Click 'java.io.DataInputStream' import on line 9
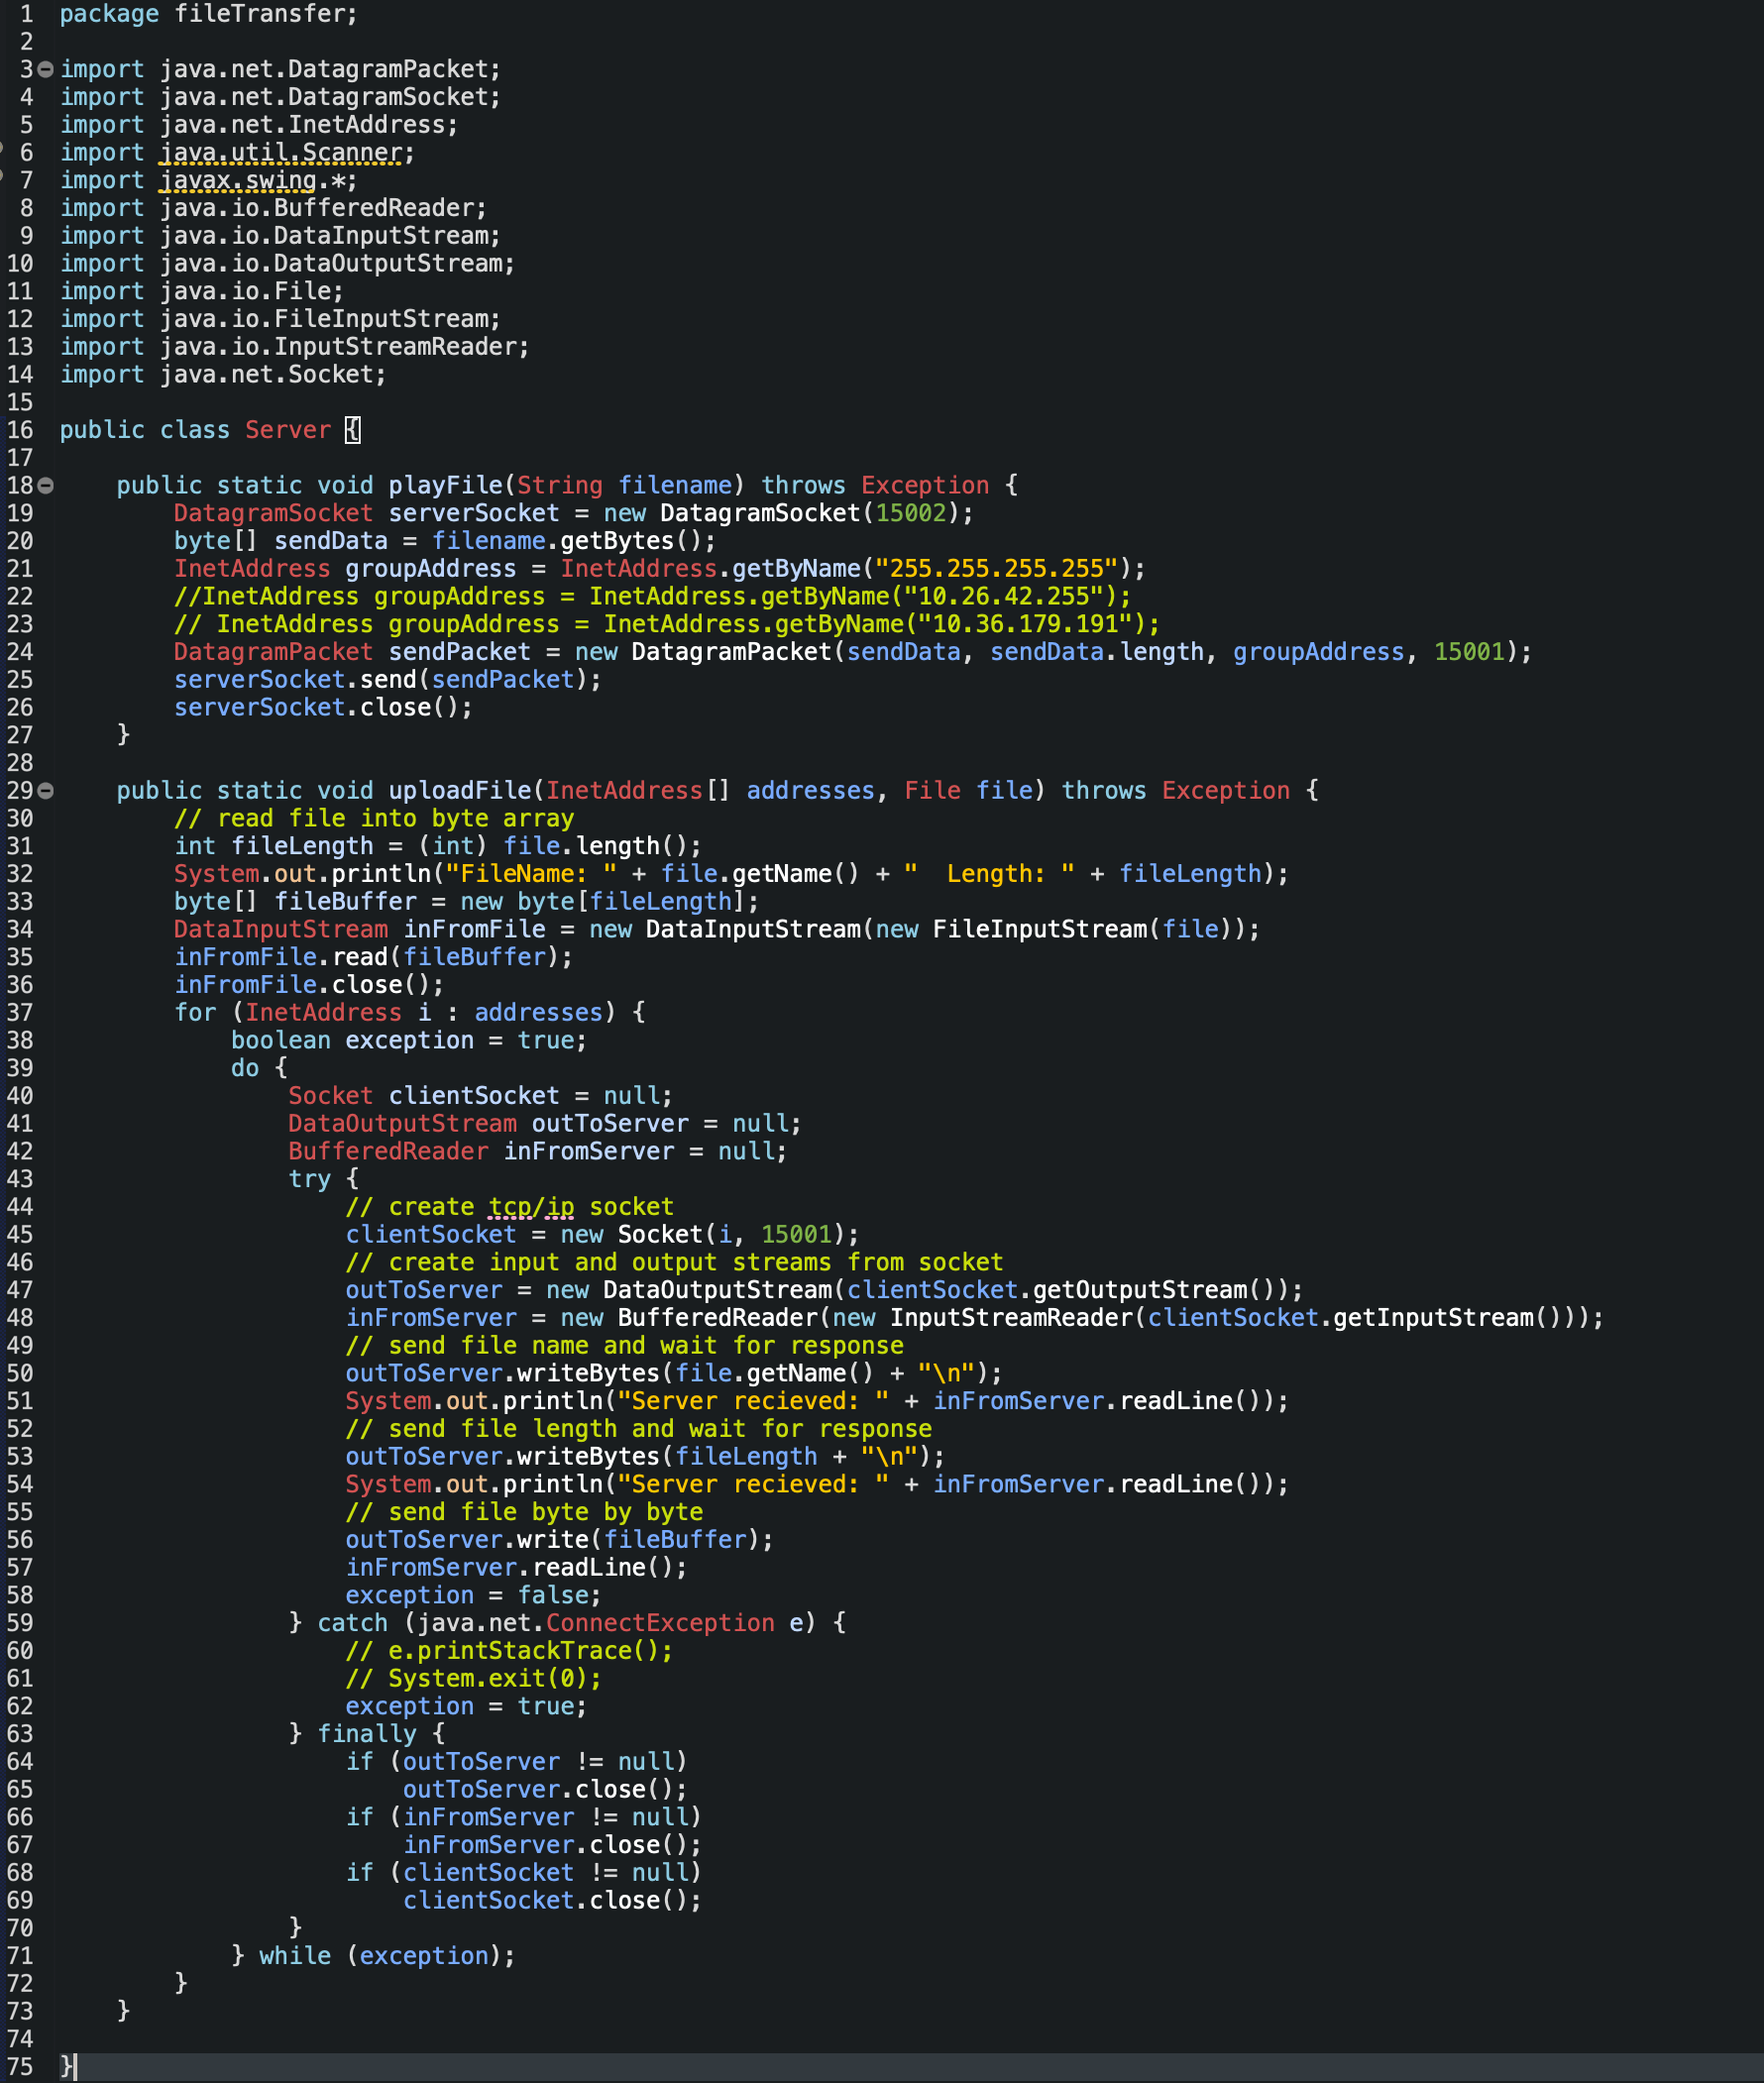Image resolution: width=1764 pixels, height=2083 pixels. (x=323, y=236)
